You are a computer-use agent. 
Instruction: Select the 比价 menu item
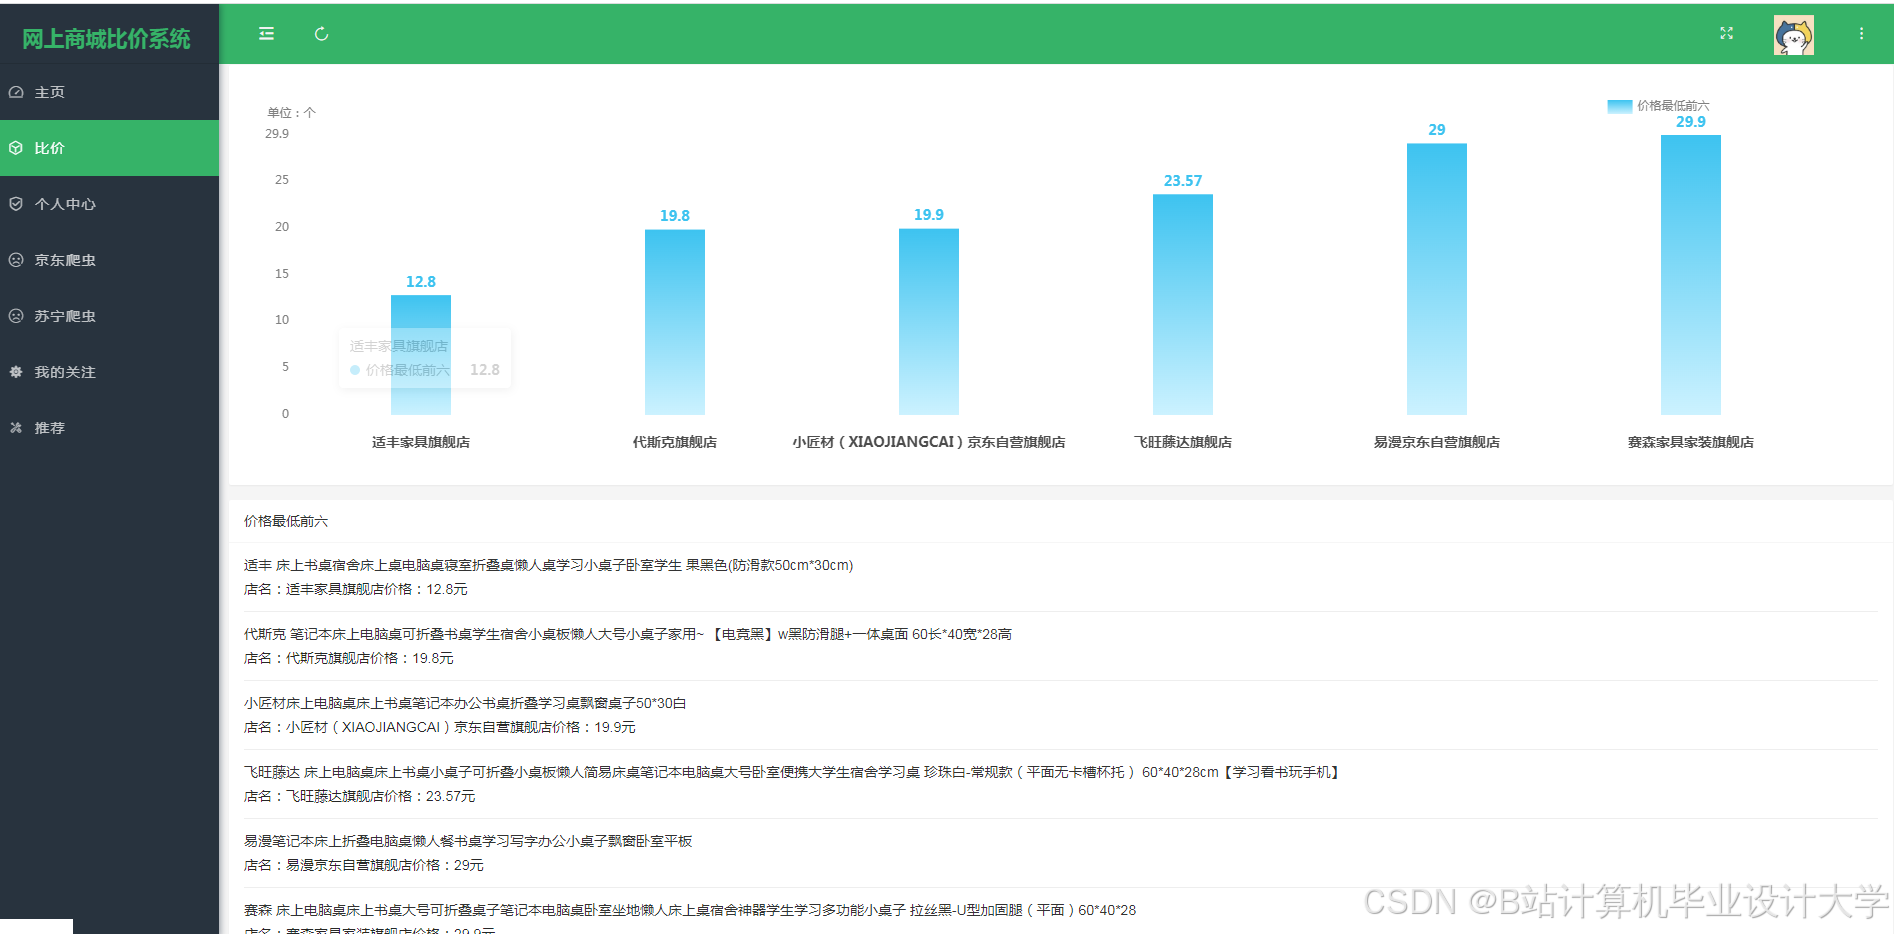[109, 148]
